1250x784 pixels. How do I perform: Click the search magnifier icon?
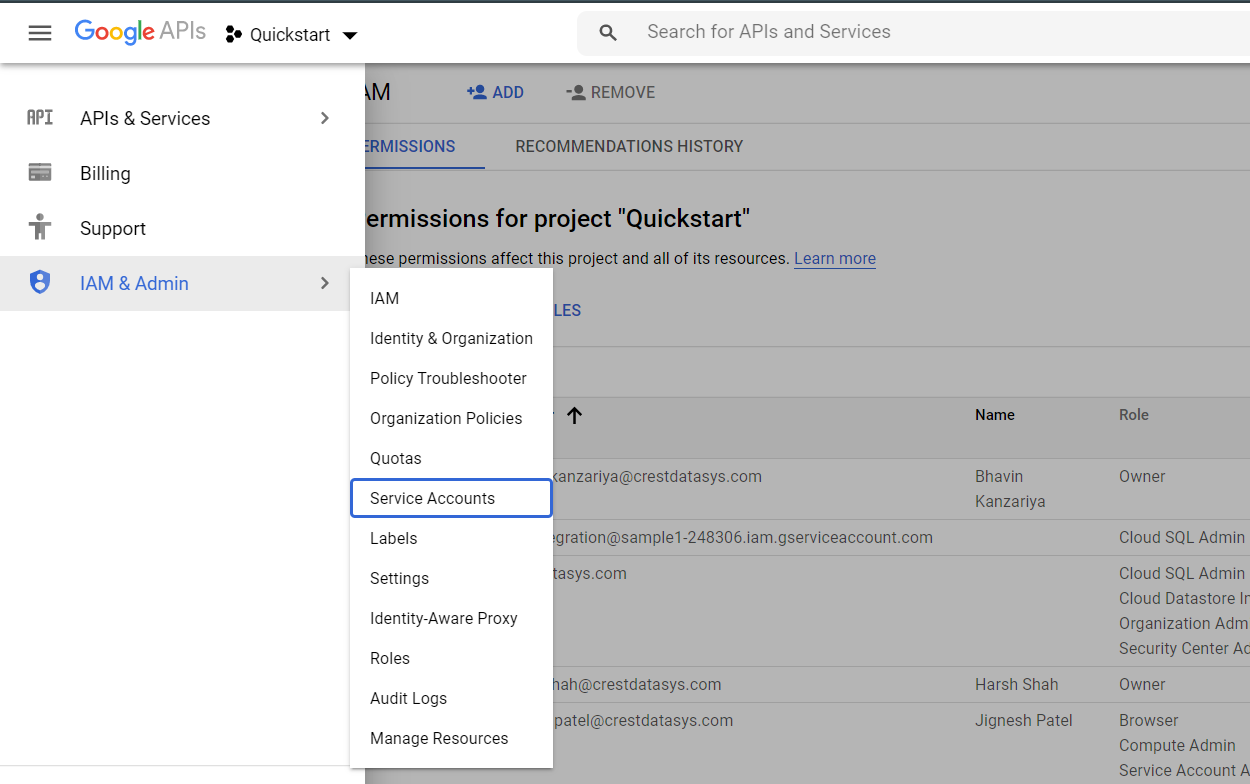[608, 33]
